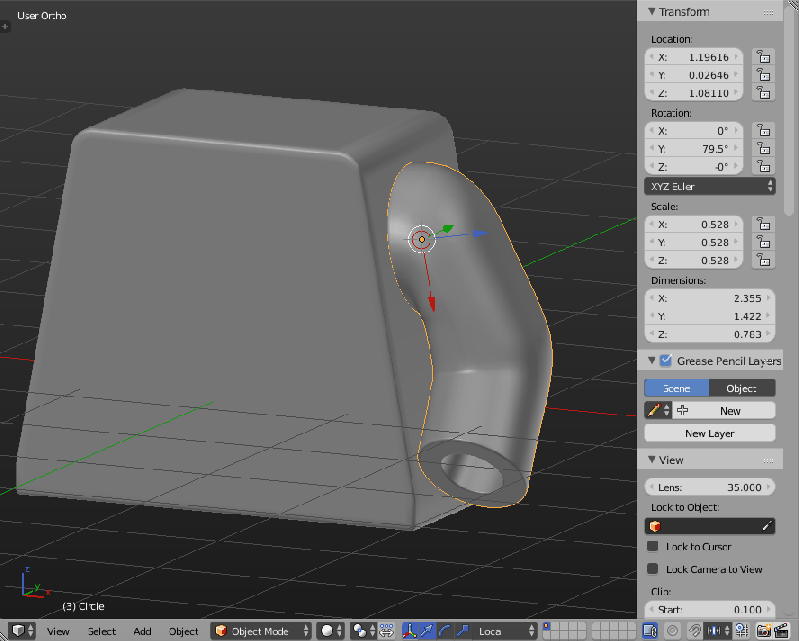The width and height of the screenshot is (799, 641).
Task: Click the blue Z manipulator arrow
Action: pyautogui.click(x=480, y=233)
